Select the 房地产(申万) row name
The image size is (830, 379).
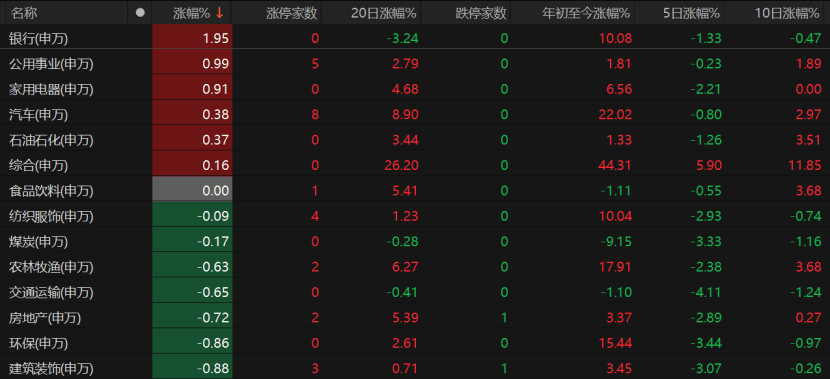[45, 318]
